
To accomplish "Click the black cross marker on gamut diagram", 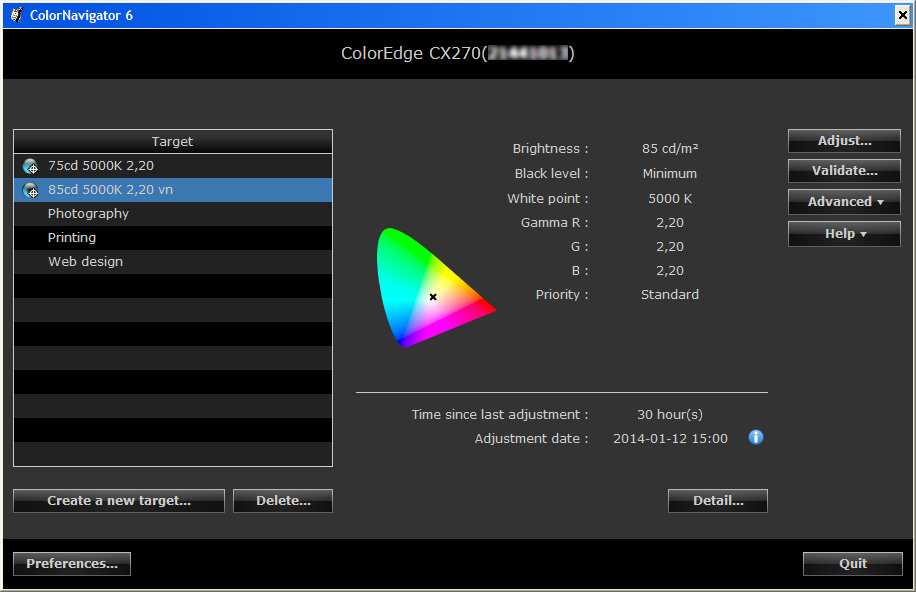I will click(x=433, y=297).
